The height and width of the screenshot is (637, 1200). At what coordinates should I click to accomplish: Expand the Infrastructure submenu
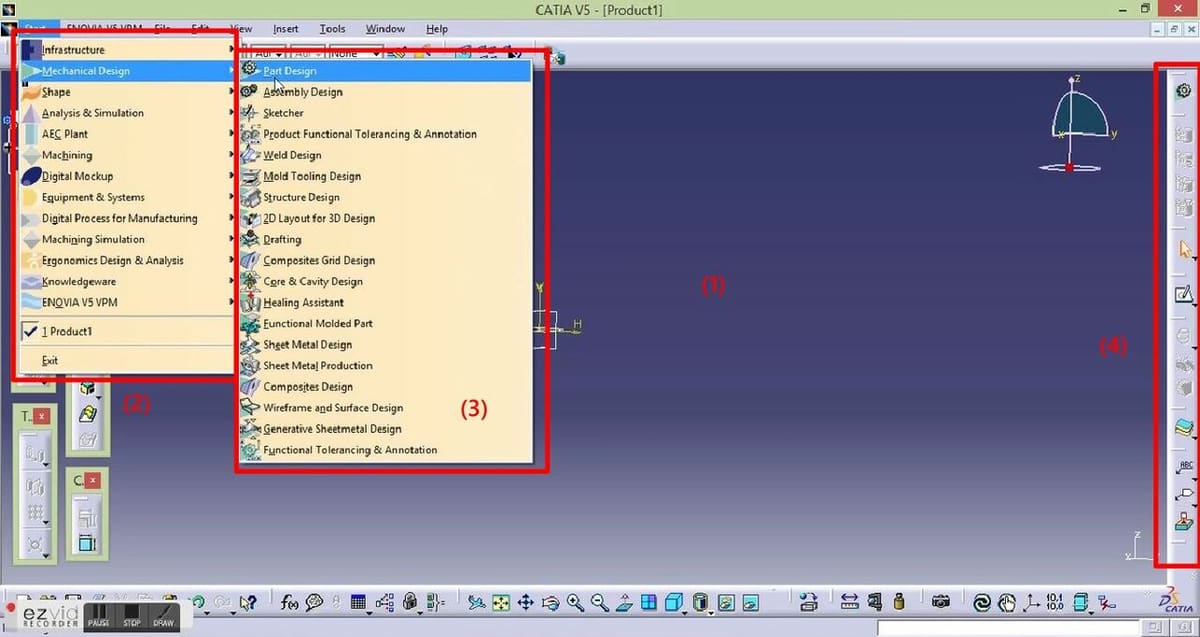[x=127, y=50]
